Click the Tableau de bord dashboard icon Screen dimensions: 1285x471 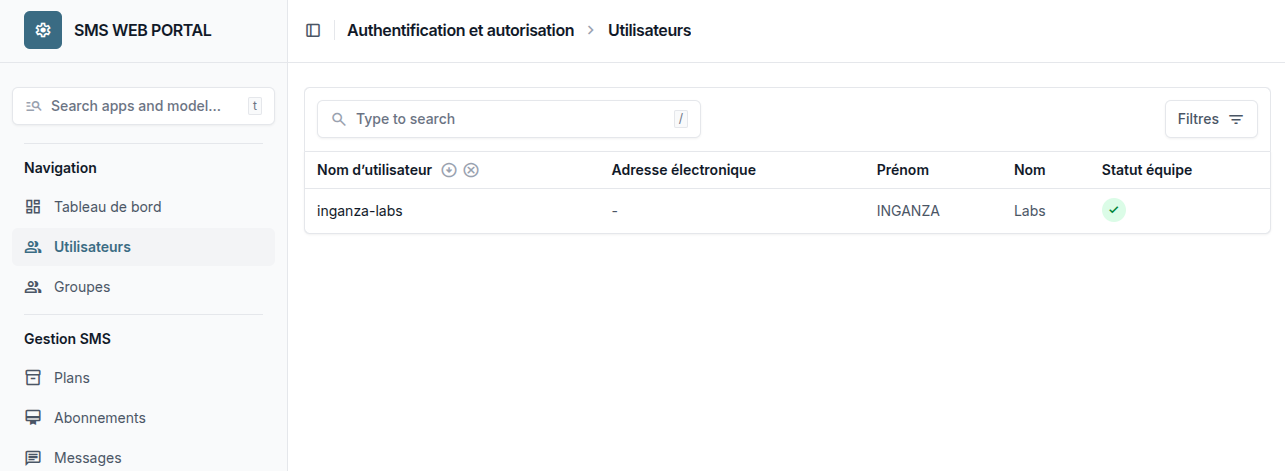(33, 207)
